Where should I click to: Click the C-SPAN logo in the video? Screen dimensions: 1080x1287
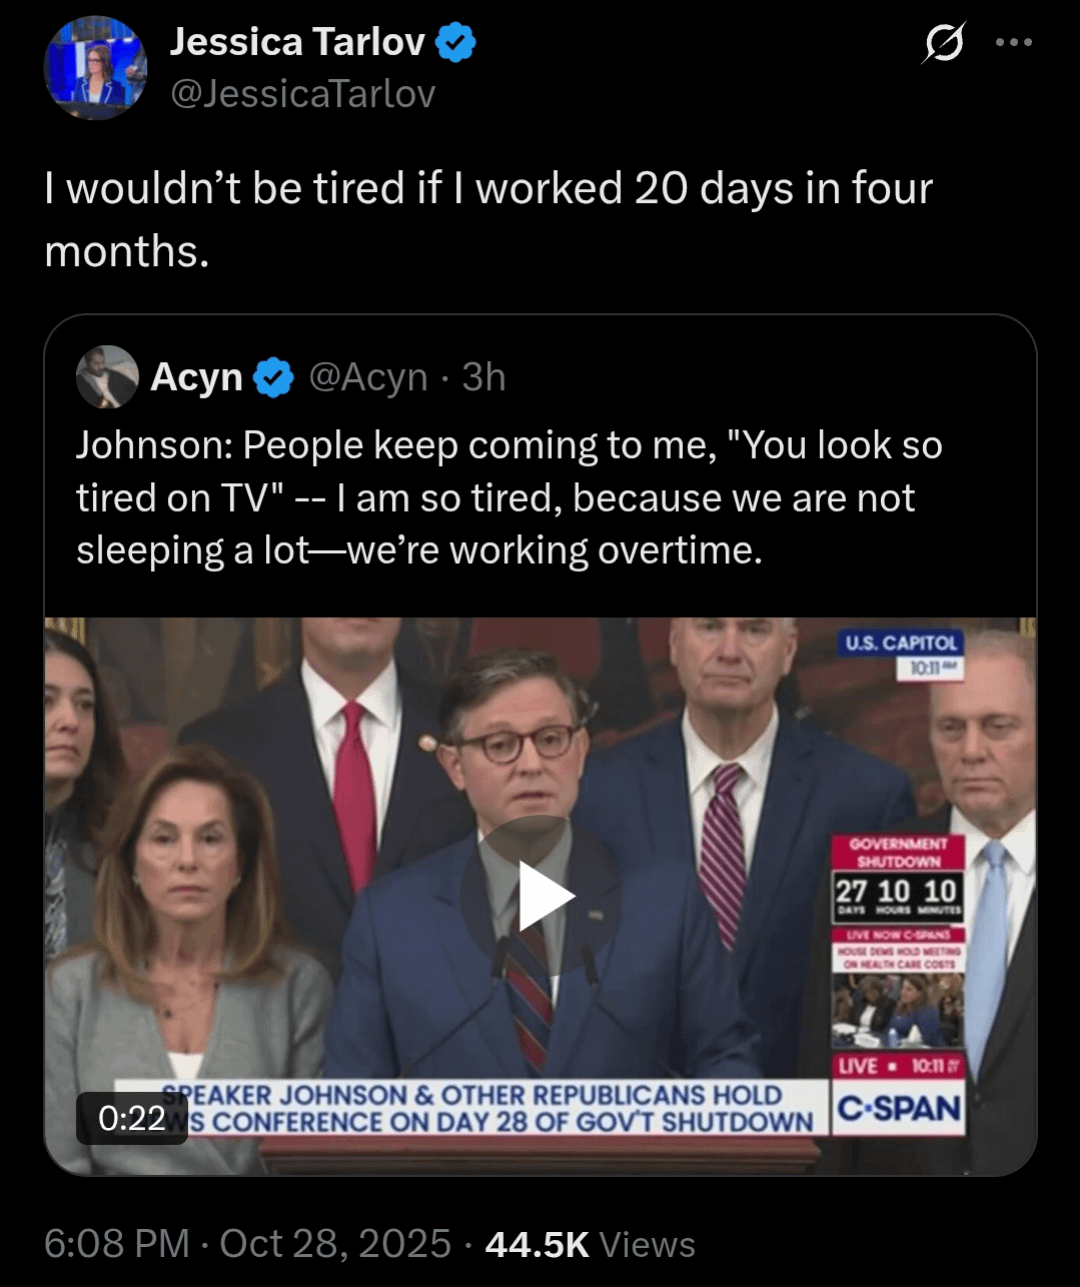coord(898,1108)
